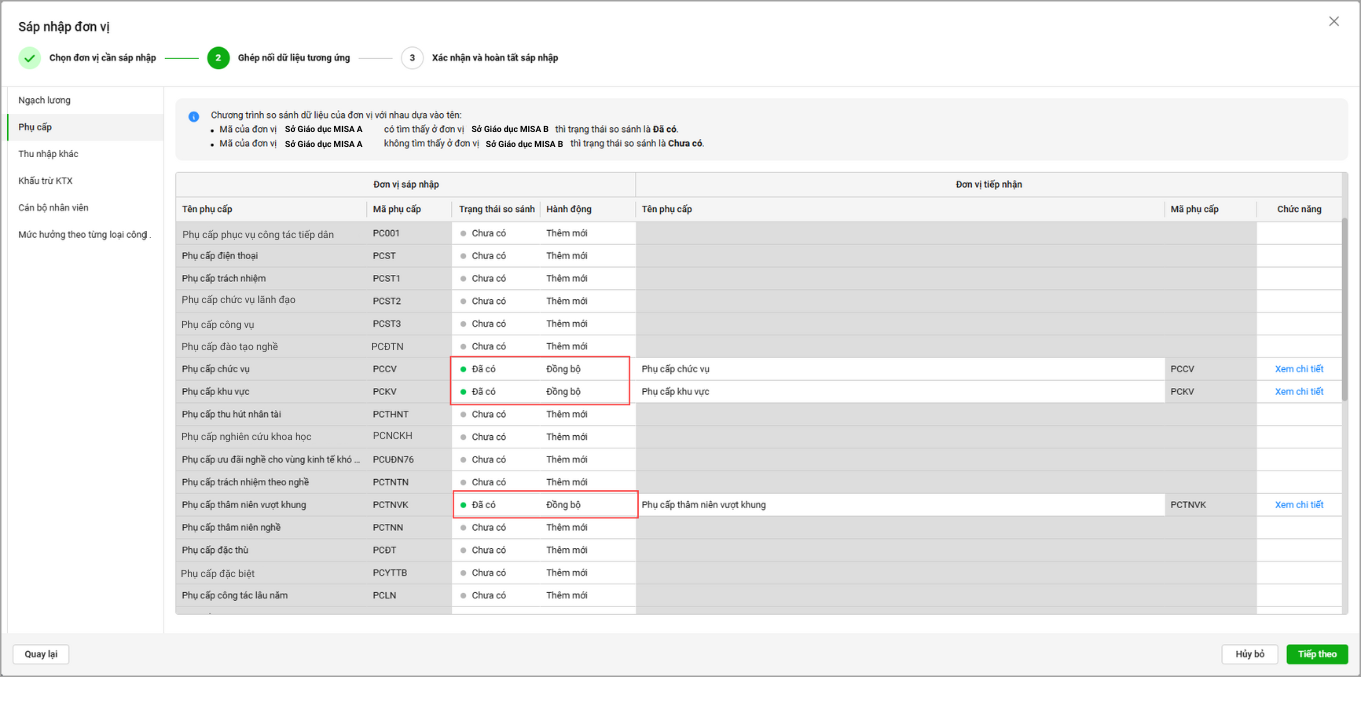This screenshot has height=721, width=1361.
Task: Click the Quay lại button
Action: pyautogui.click(x=41, y=654)
